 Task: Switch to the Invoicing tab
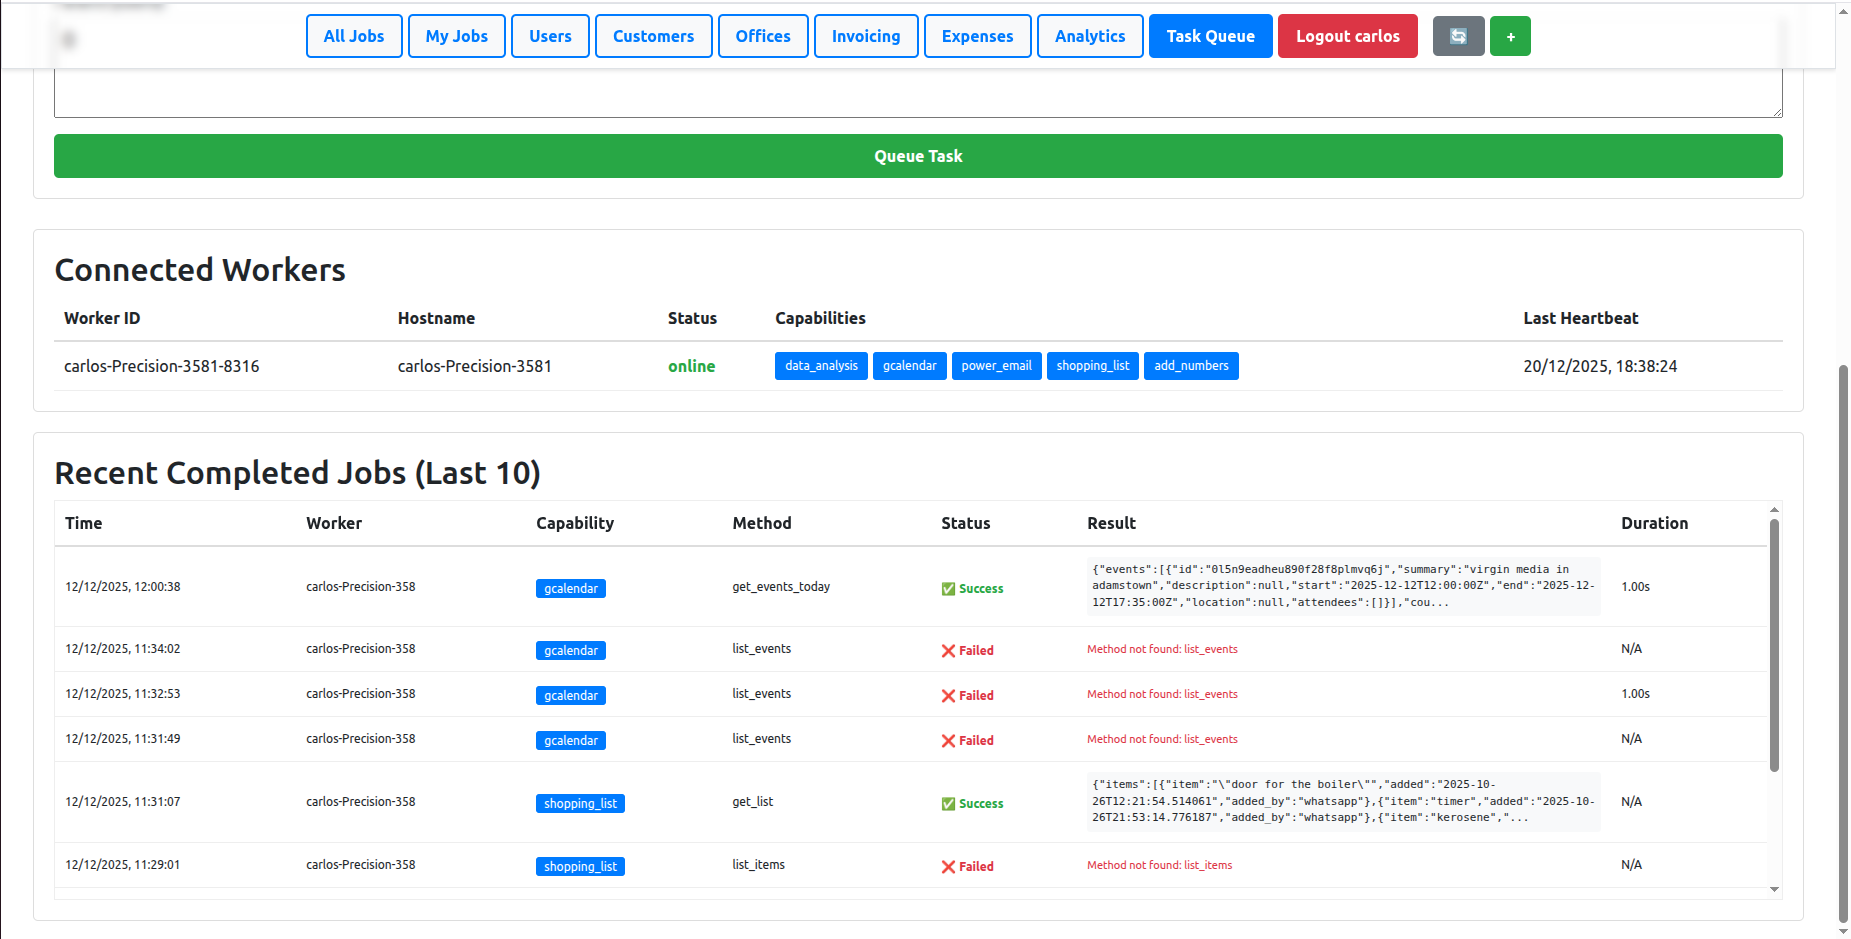pos(866,36)
